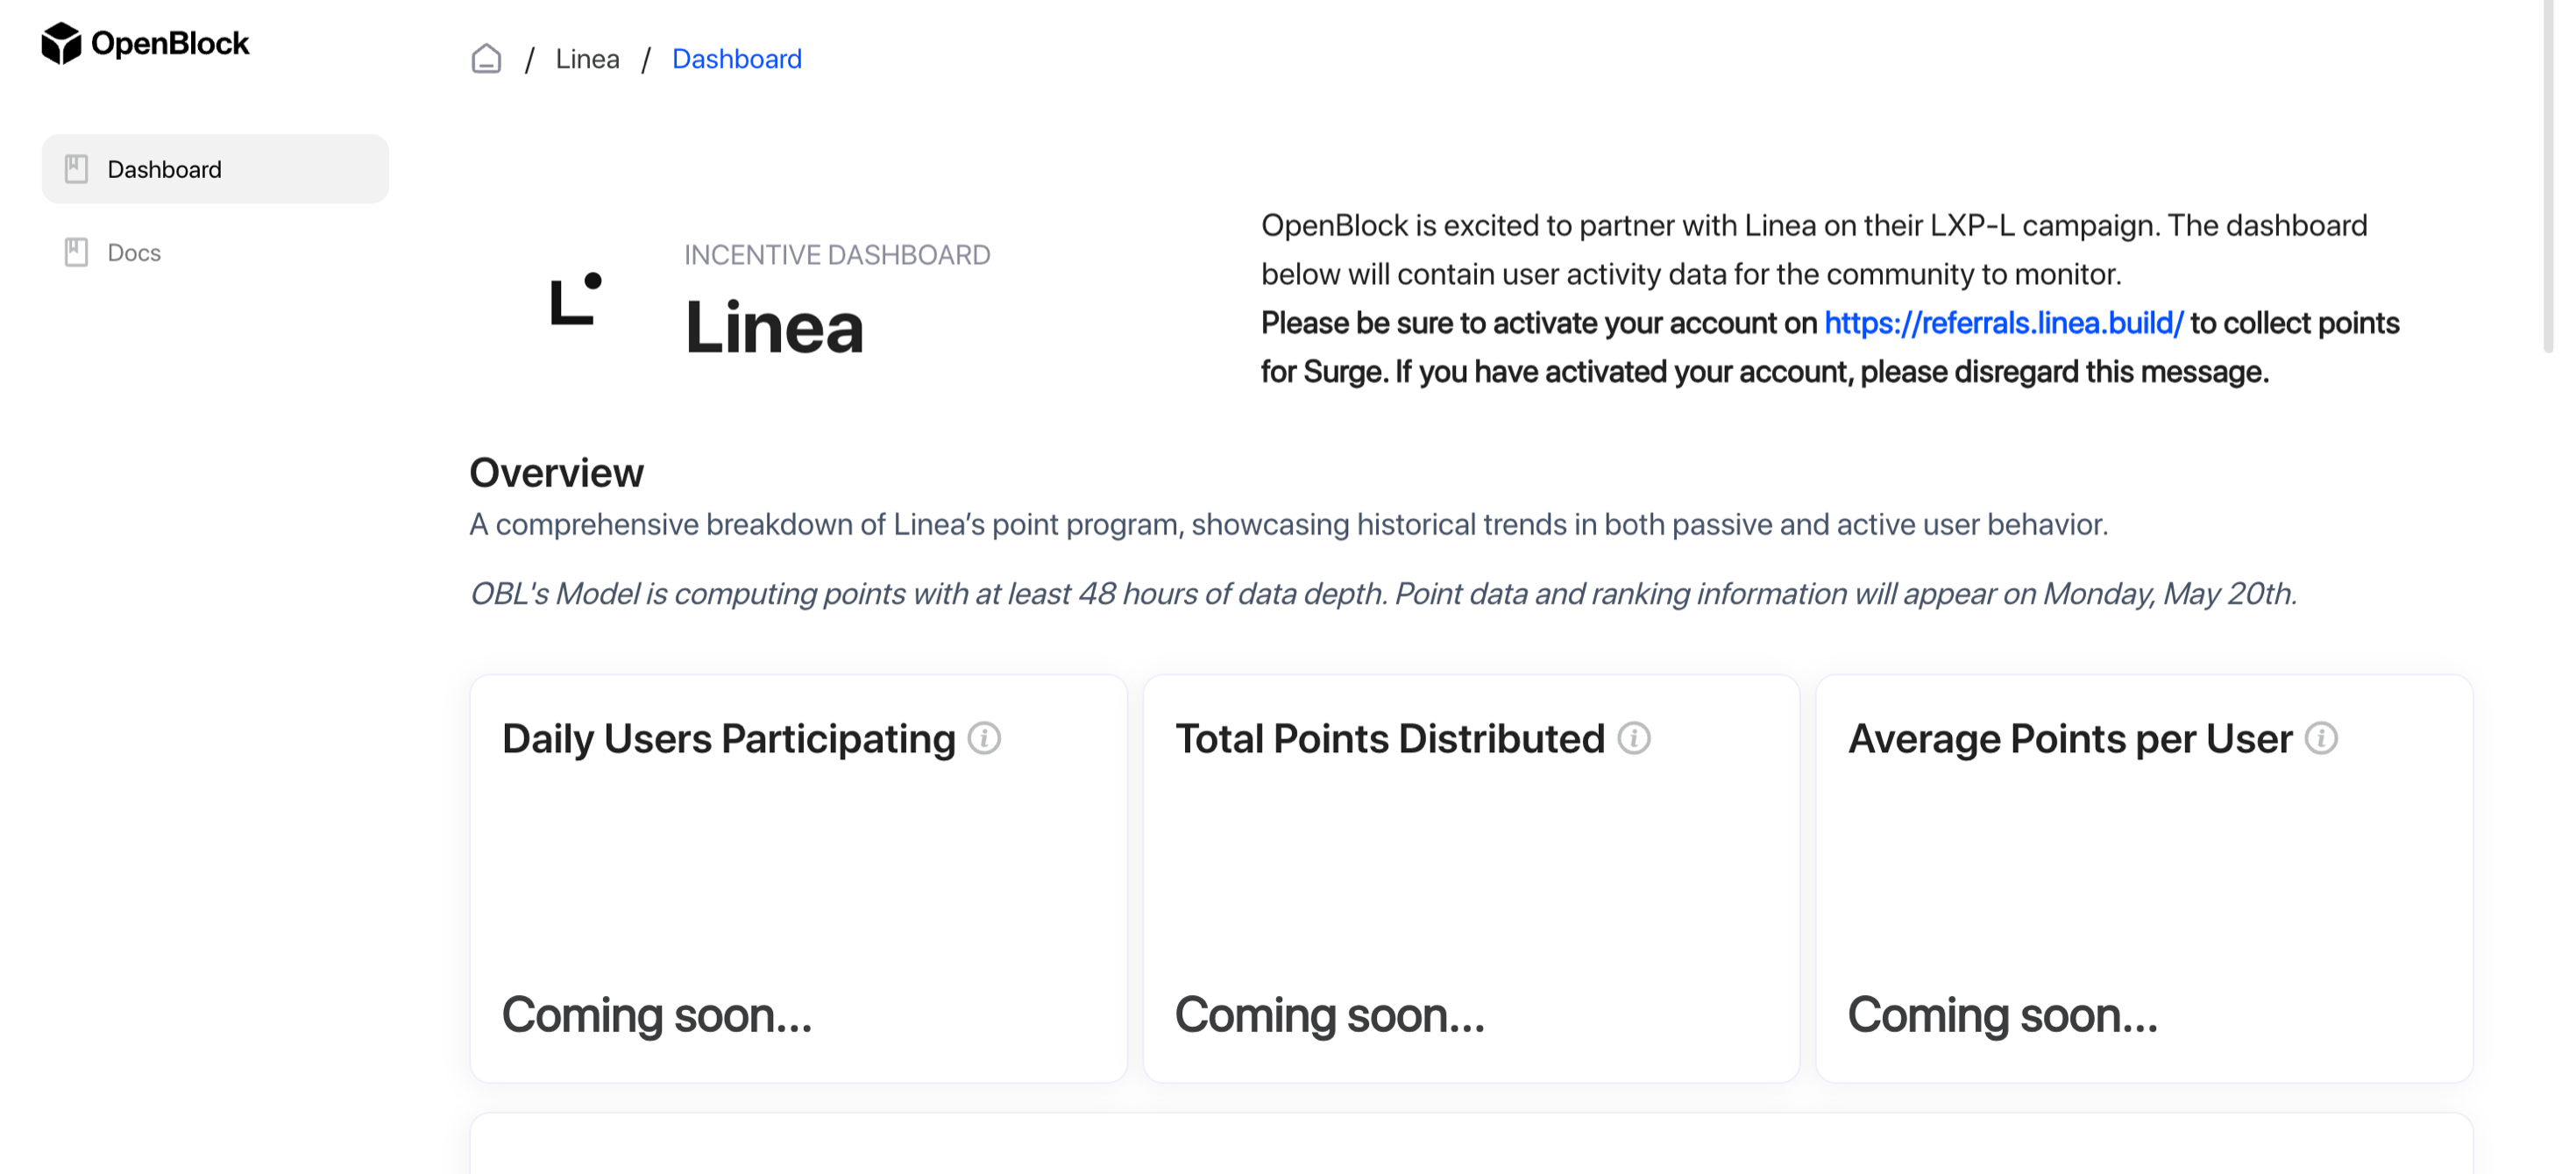
Task: Show info for Total Points Distributed
Action: click(x=1633, y=738)
